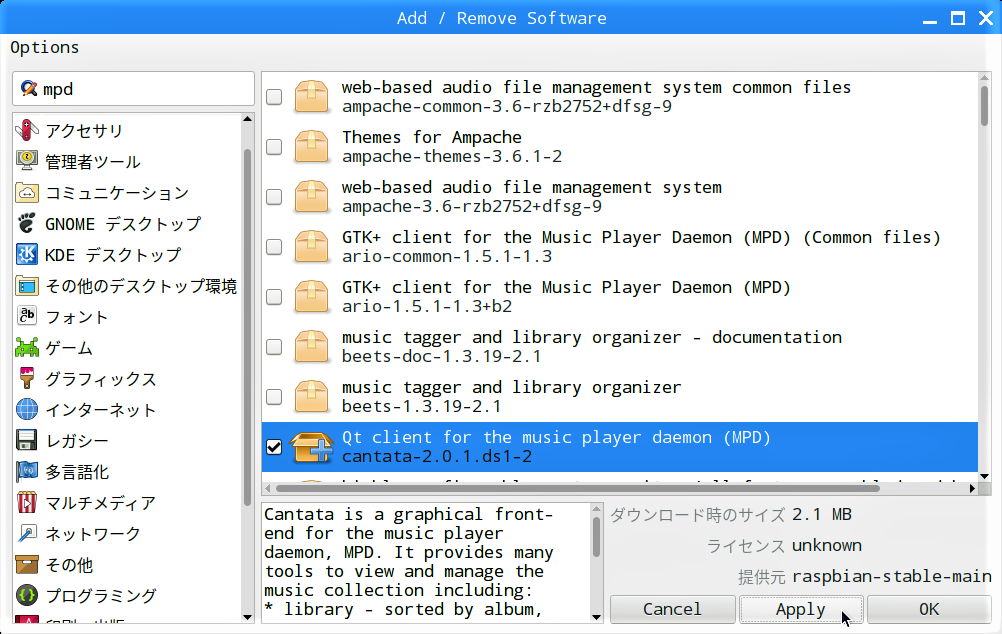Viewport: 1002px width, 634px height.
Task: Click package icon for ario-1.5.1-1.3+b2
Action: [x=311, y=297]
